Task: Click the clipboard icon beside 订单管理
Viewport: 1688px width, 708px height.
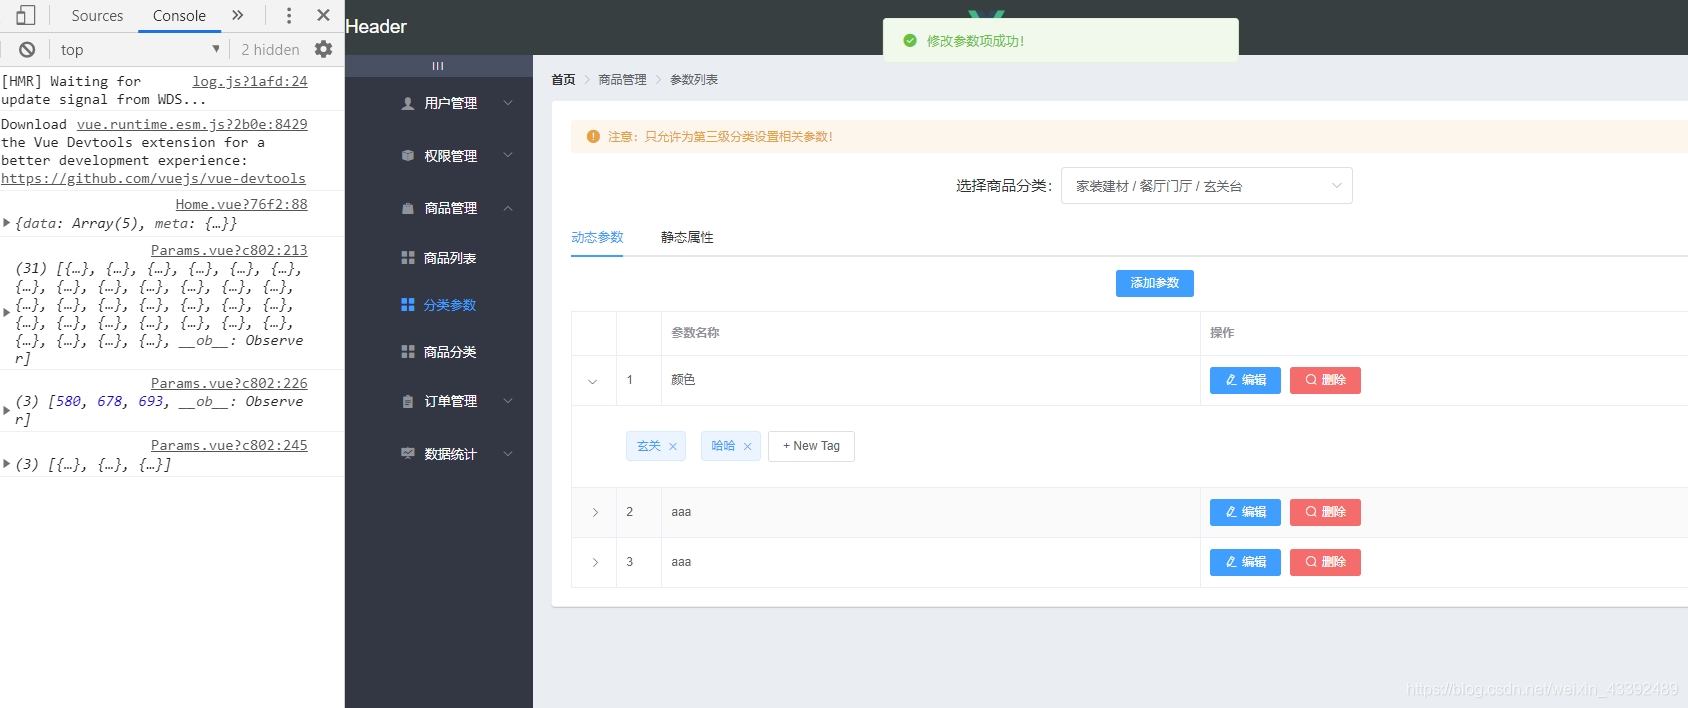Action: (408, 401)
